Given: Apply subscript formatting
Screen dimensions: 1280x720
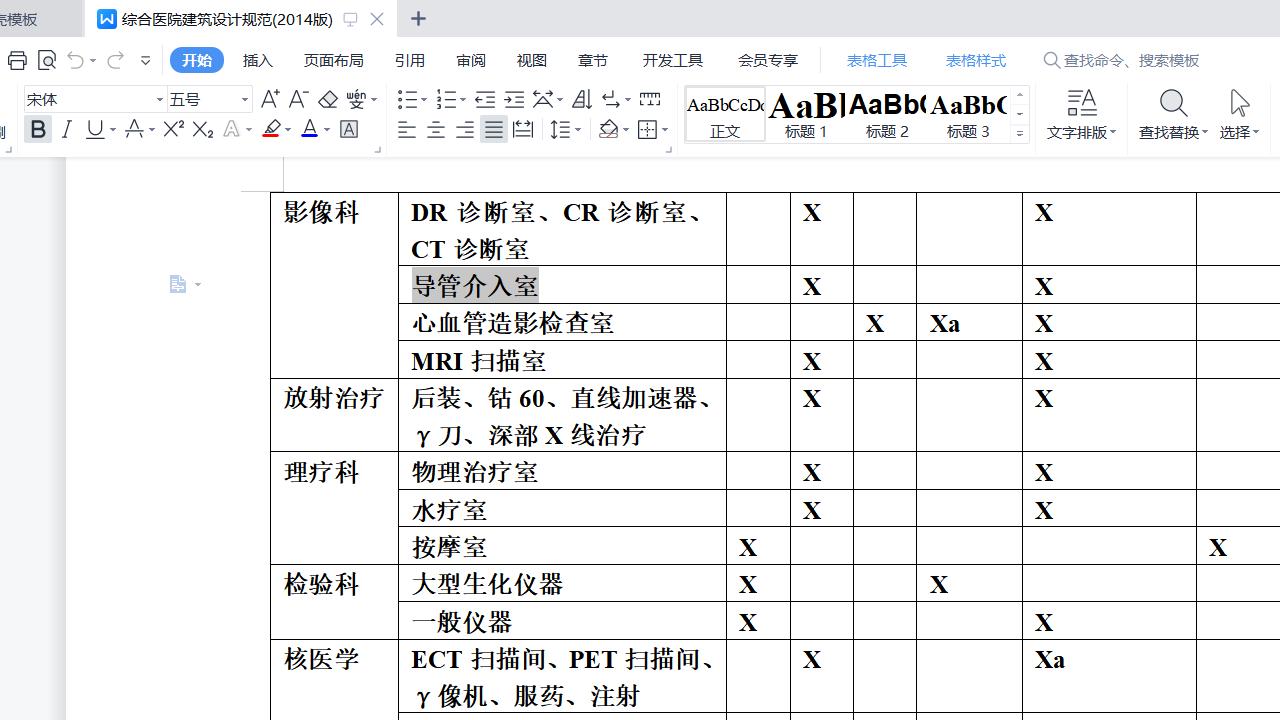Looking at the screenshot, I should (x=203, y=129).
